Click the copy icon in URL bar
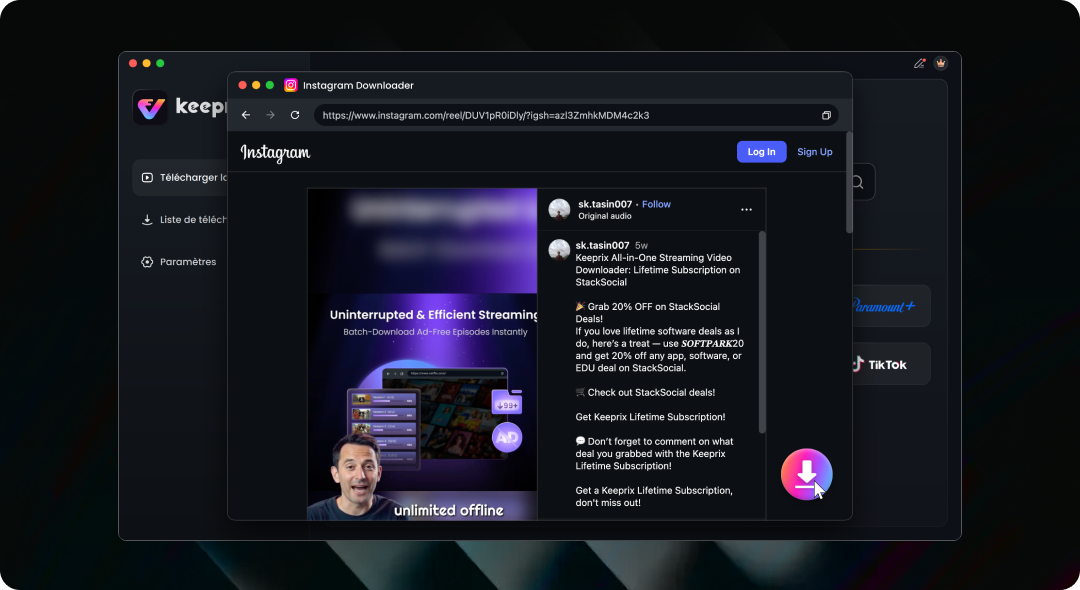 (x=826, y=115)
